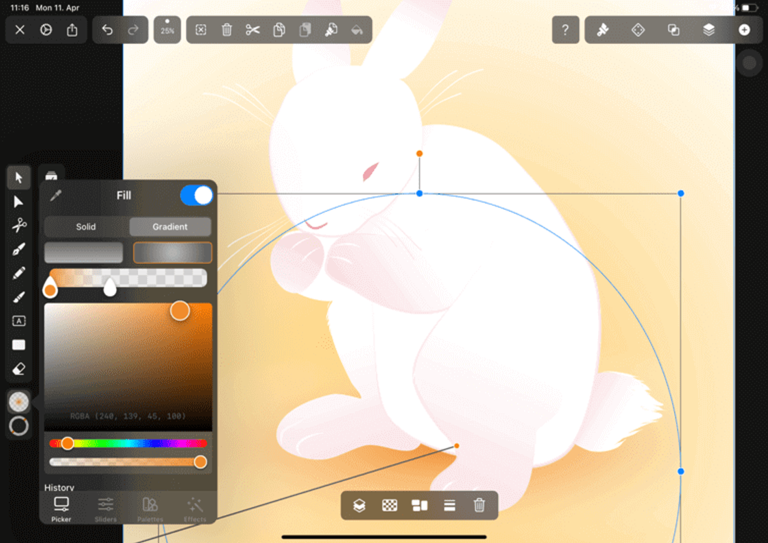Tap the checkerboard icon in bottom quick bar
Screen dimensions: 768x543
tap(389, 505)
